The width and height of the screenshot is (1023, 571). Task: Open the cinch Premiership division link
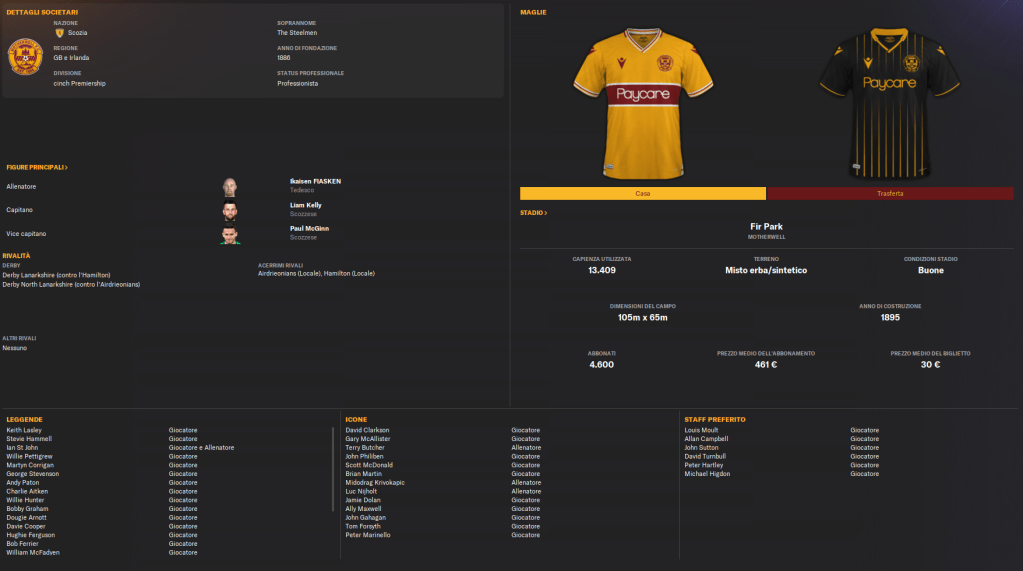click(x=80, y=84)
